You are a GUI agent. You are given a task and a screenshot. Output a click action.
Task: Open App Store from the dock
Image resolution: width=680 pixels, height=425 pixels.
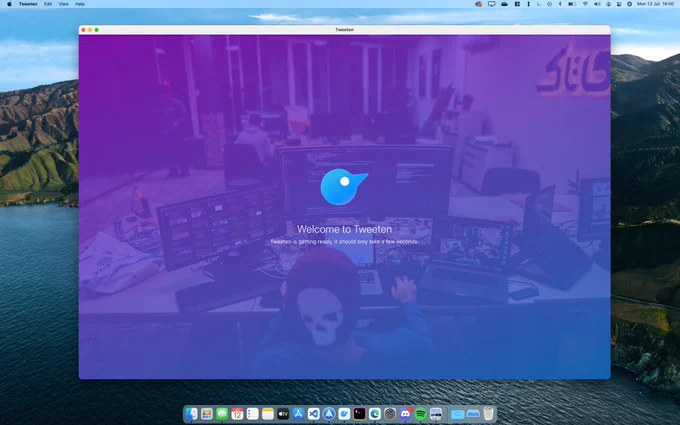[x=298, y=414]
